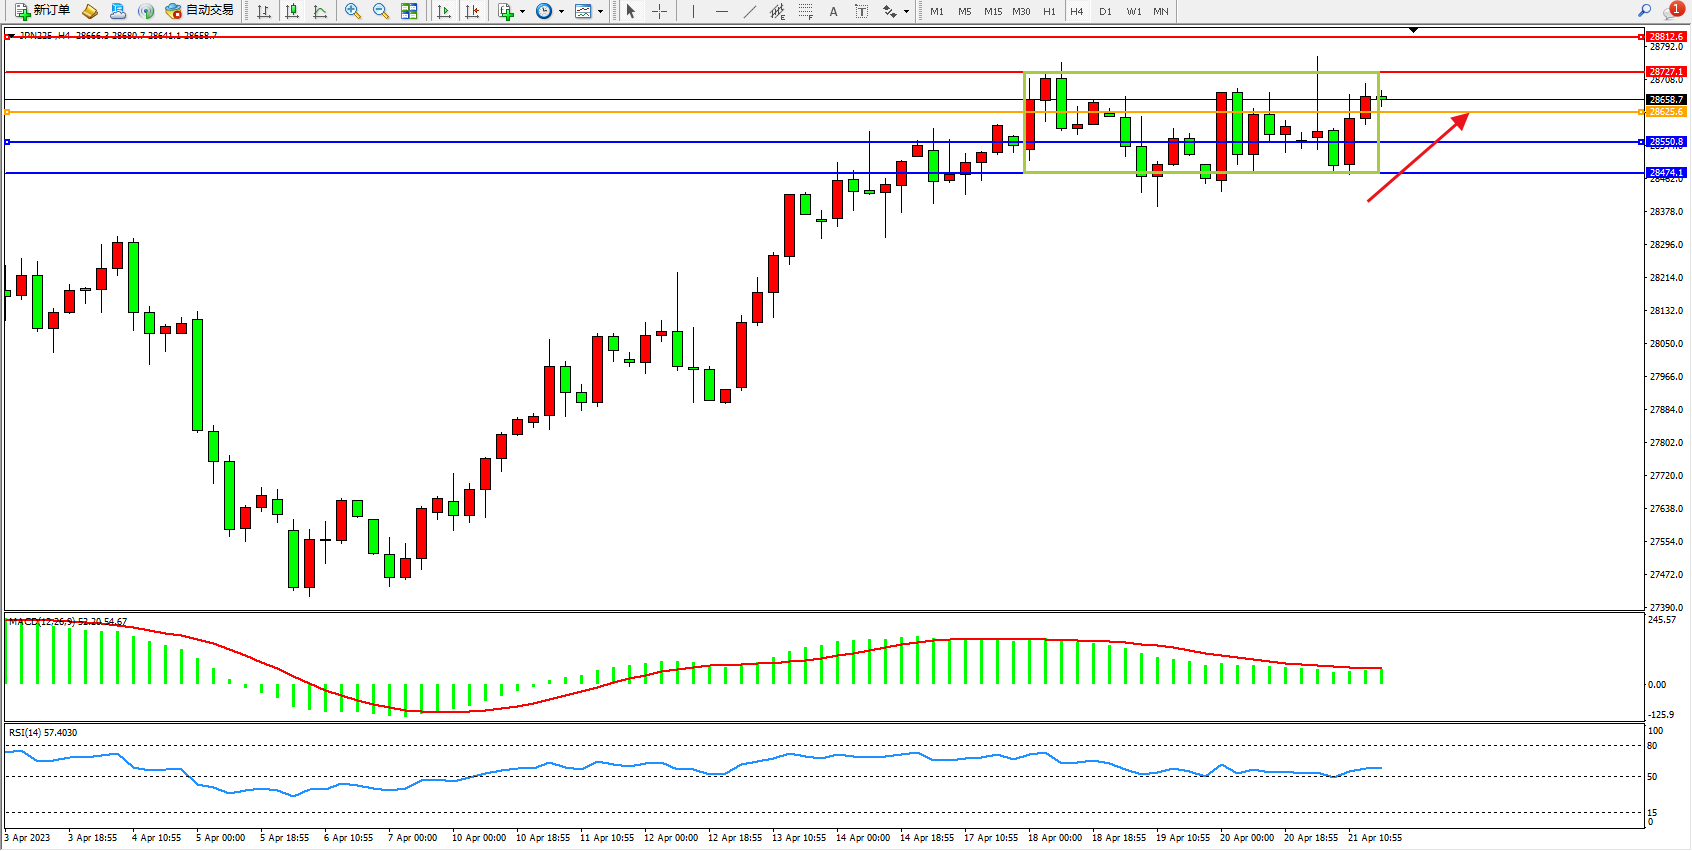Viewport: 1692px width, 851px height.
Task: Switch chart to candlestick display
Action: tap(292, 11)
